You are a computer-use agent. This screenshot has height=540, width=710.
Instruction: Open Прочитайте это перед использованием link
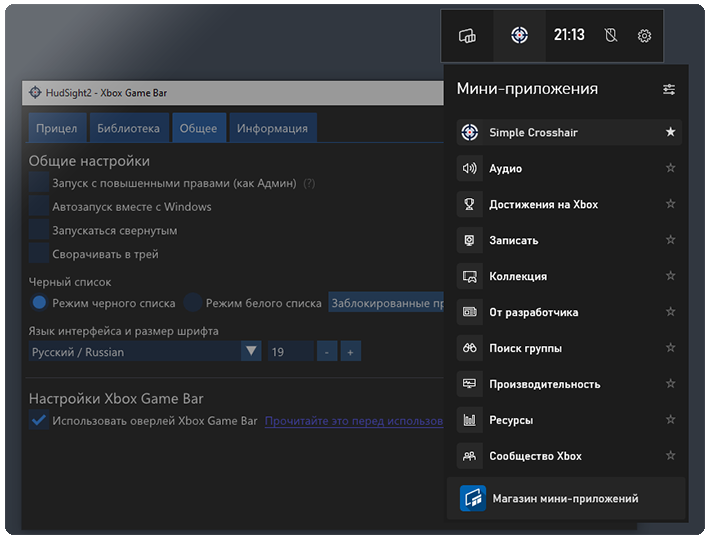tap(354, 421)
